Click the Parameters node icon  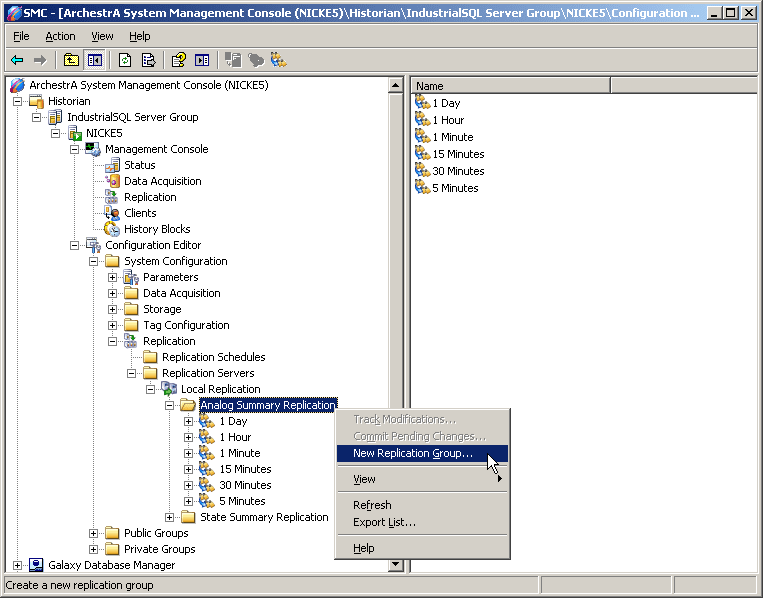pos(131,277)
